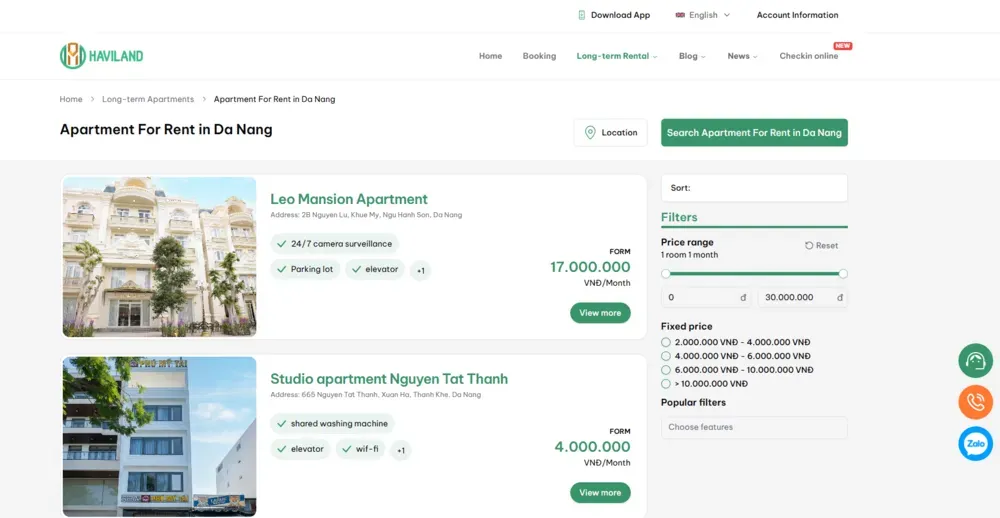Click checkmark on wif-fi tag
1000x518 pixels.
pos(346,449)
